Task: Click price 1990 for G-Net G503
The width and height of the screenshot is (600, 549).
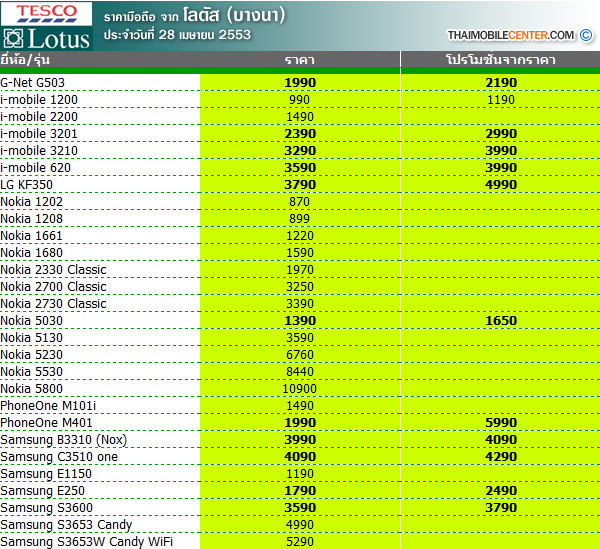Action: pos(300,83)
